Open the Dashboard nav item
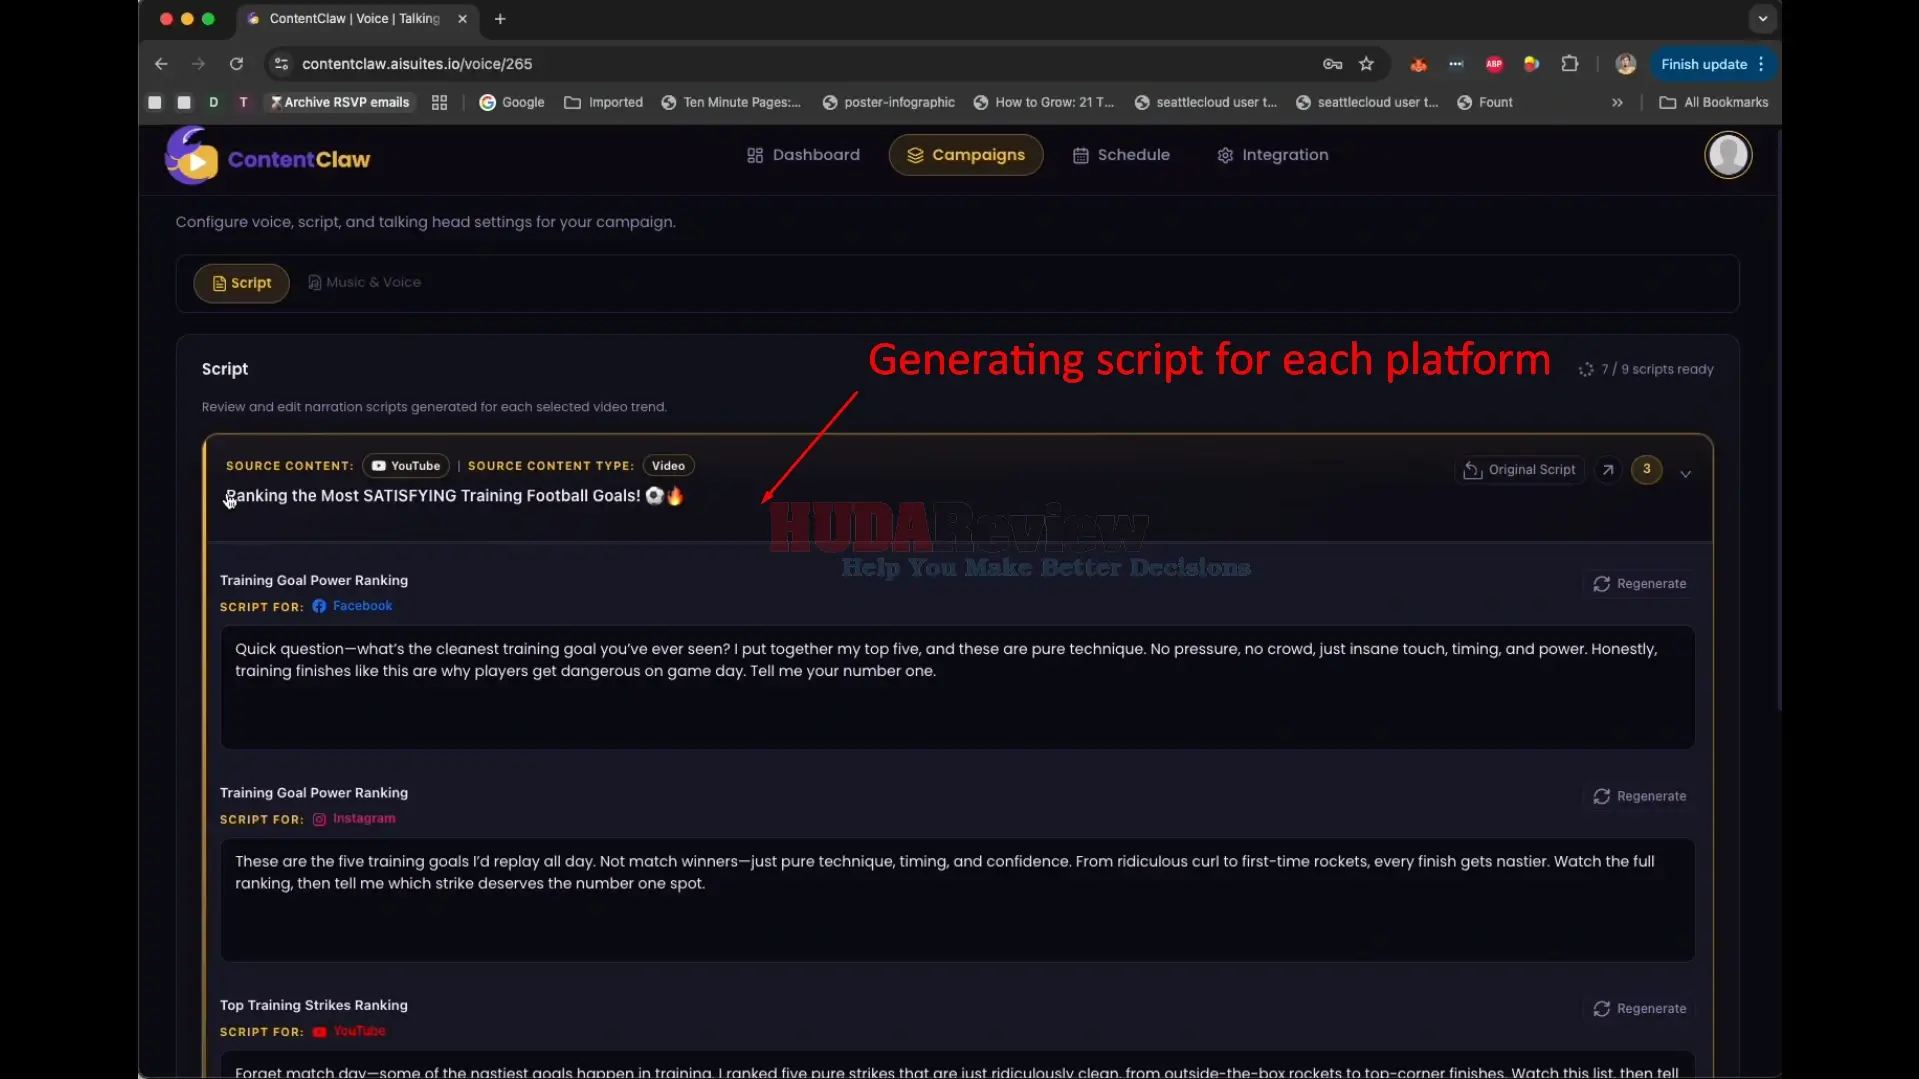The width and height of the screenshot is (1919, 1079). tap(803, 155)
